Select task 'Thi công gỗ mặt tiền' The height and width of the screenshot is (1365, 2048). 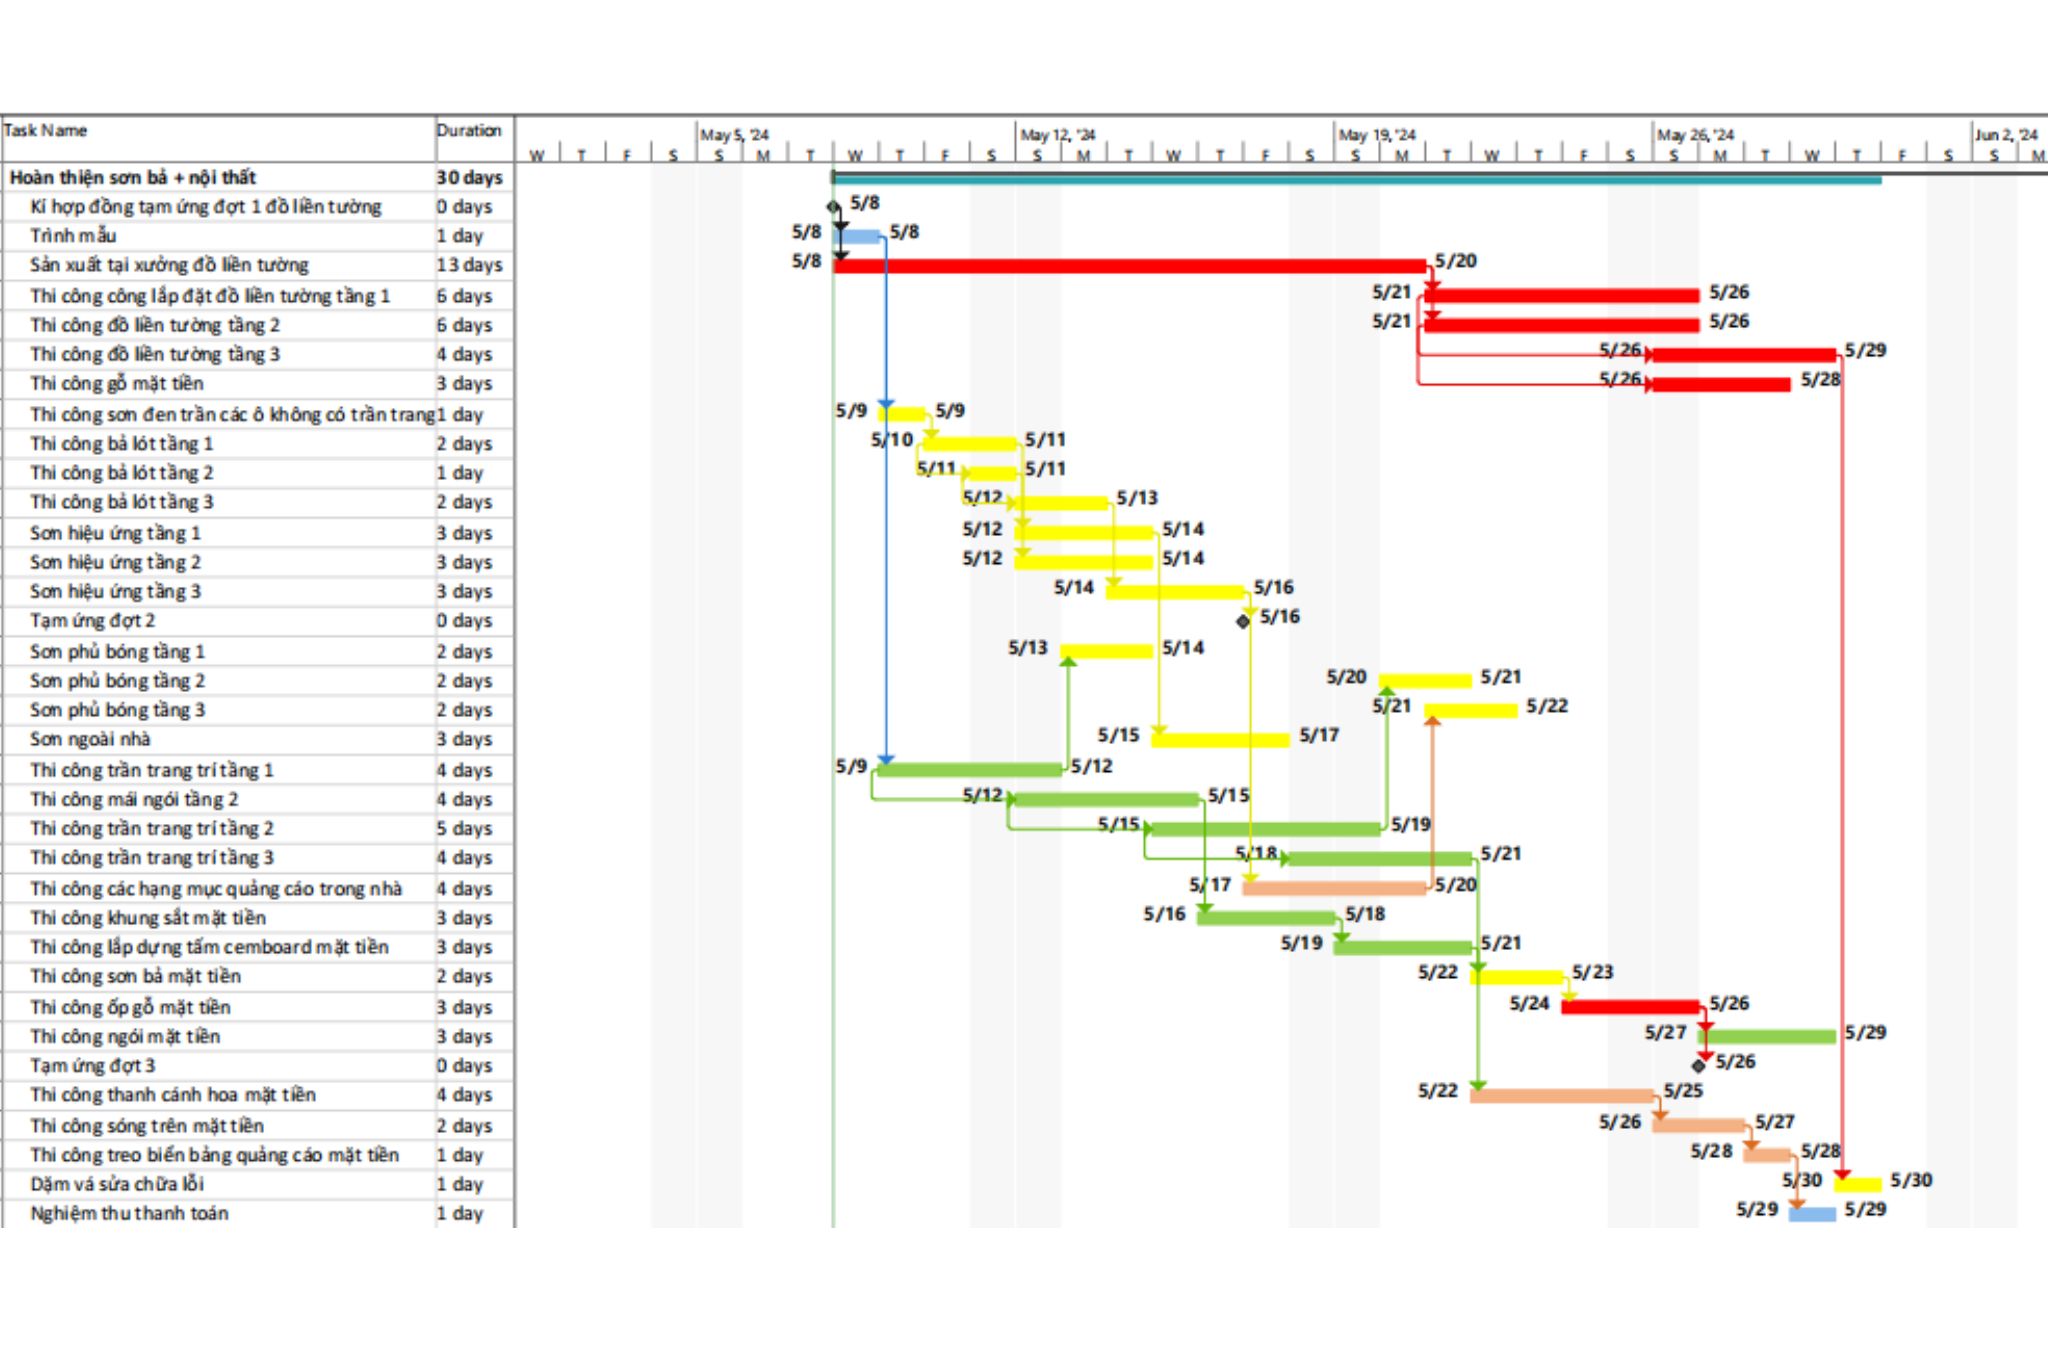click(x=117, y=383)
